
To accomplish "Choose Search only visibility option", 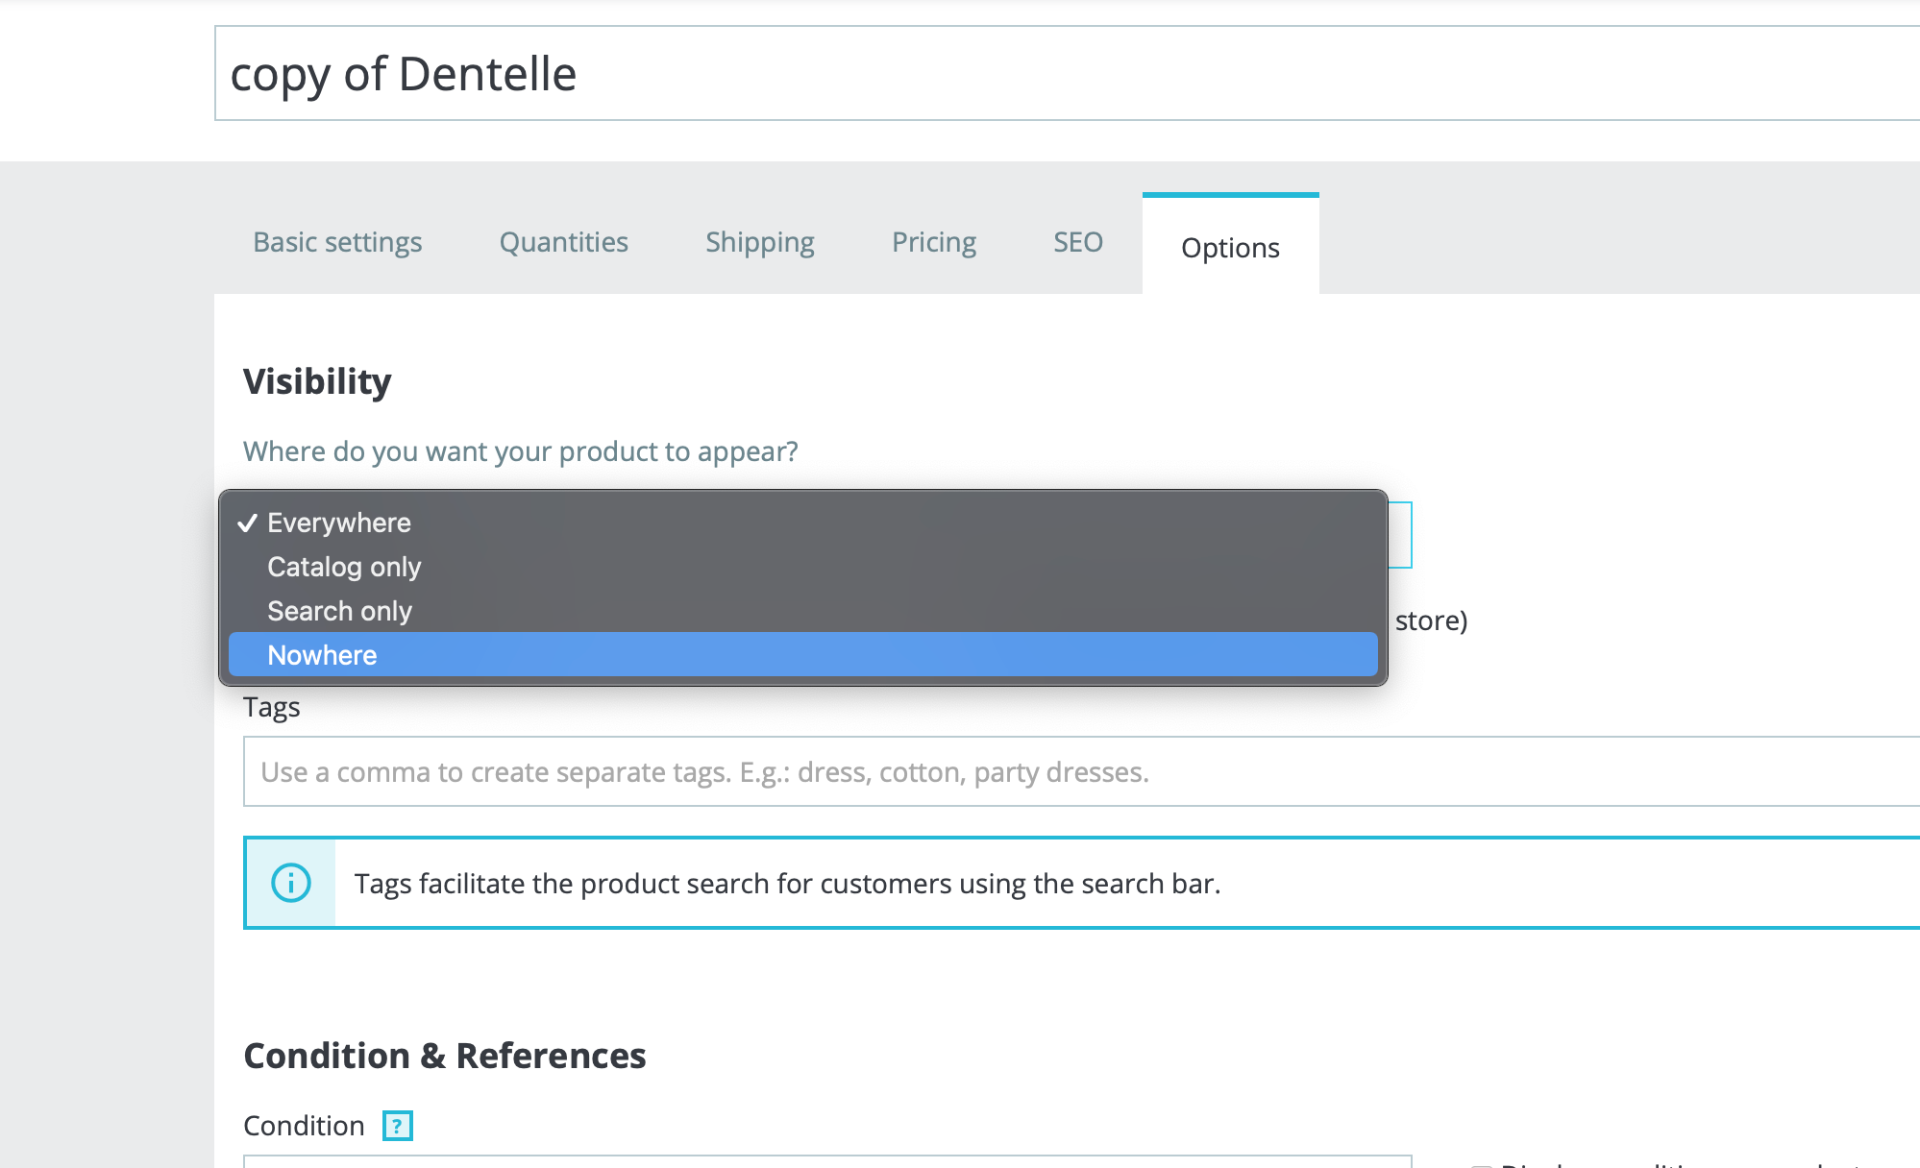I will [339, 611].
